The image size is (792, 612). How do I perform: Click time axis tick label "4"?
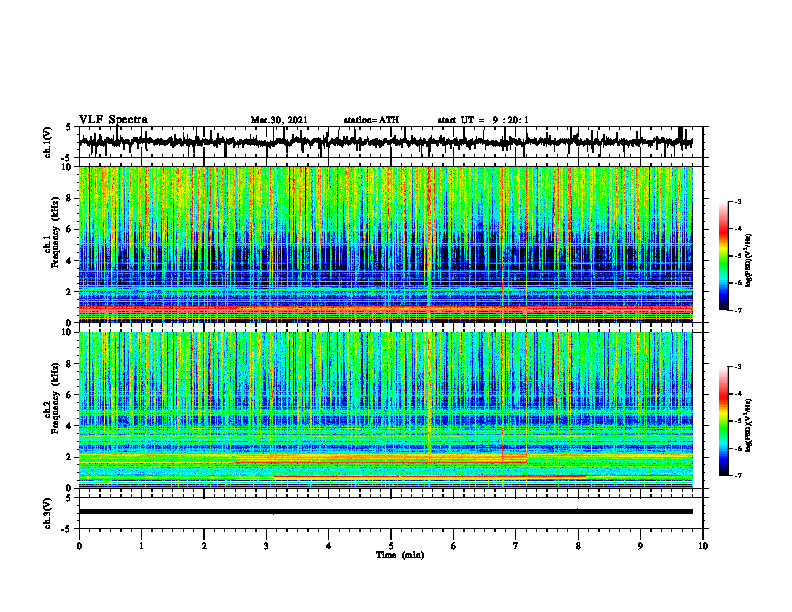329,546
